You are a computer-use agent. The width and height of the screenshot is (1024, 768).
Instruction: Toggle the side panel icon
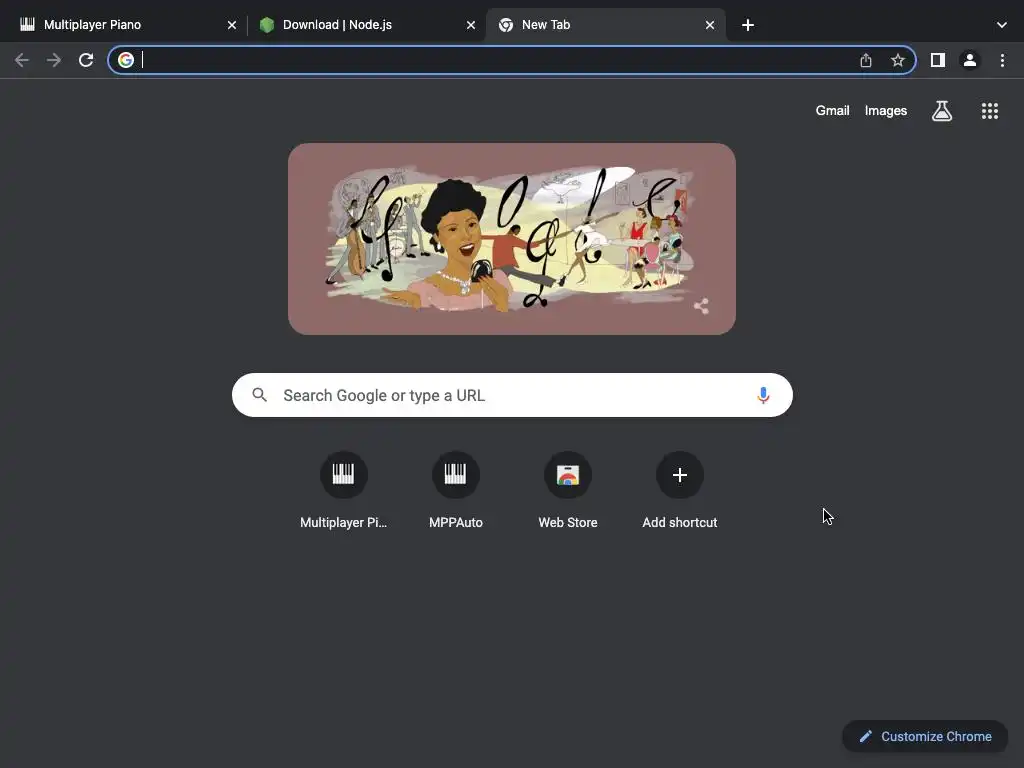coord(938,60)
